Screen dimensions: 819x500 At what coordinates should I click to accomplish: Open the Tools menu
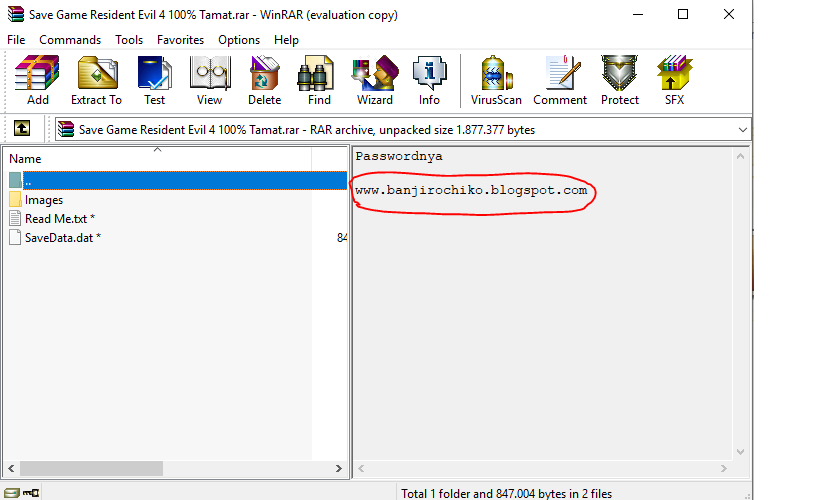coord(129,40)
